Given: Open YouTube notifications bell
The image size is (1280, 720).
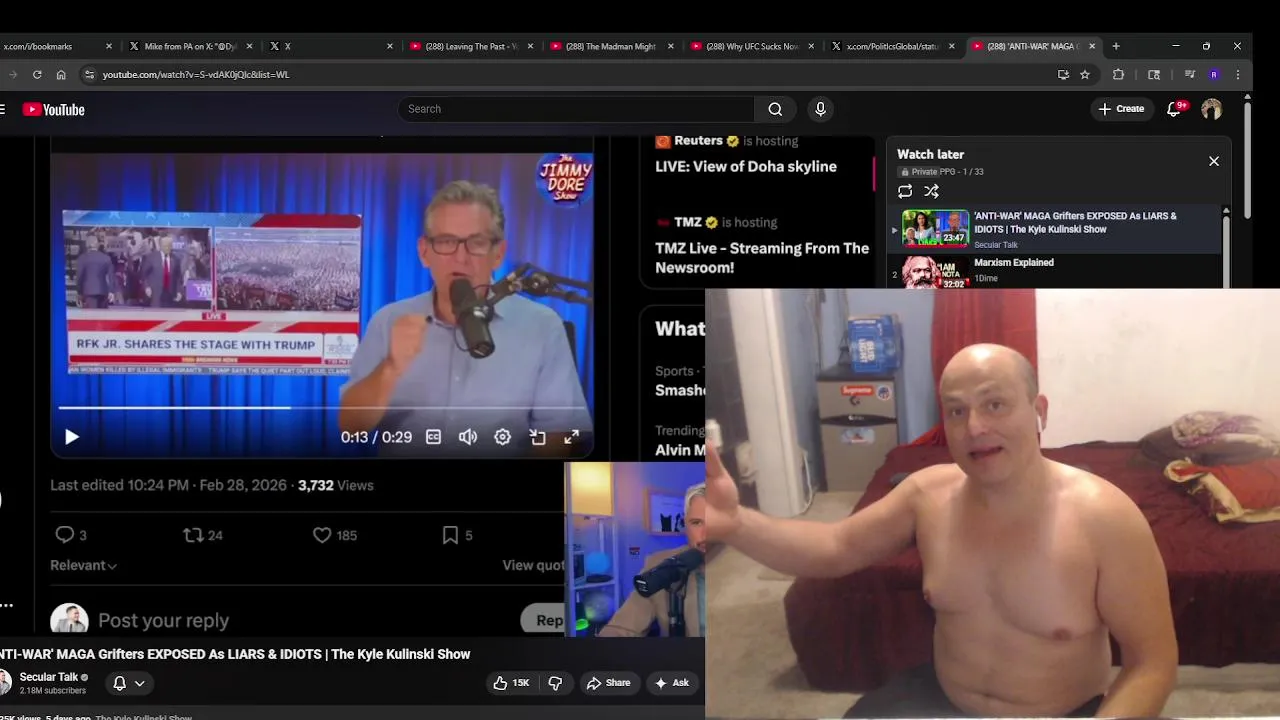Looking at the screenshot, I should 1175,109.
